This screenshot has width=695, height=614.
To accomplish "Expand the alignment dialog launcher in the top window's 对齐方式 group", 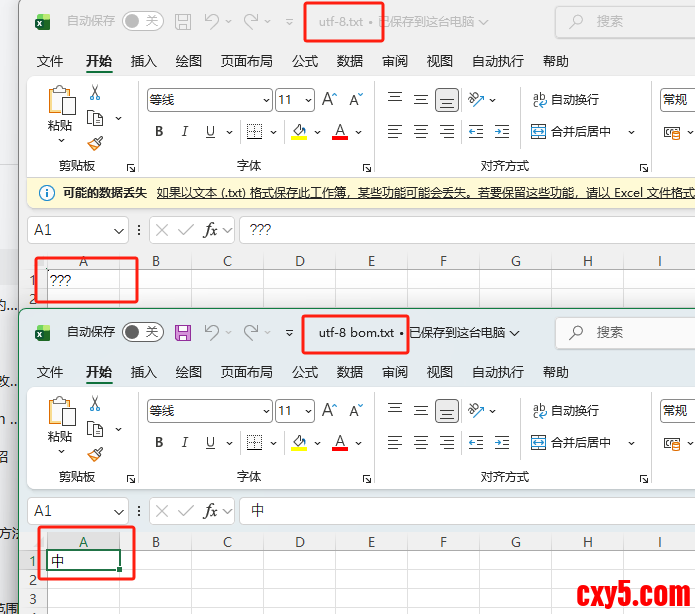I will [644, 168].
